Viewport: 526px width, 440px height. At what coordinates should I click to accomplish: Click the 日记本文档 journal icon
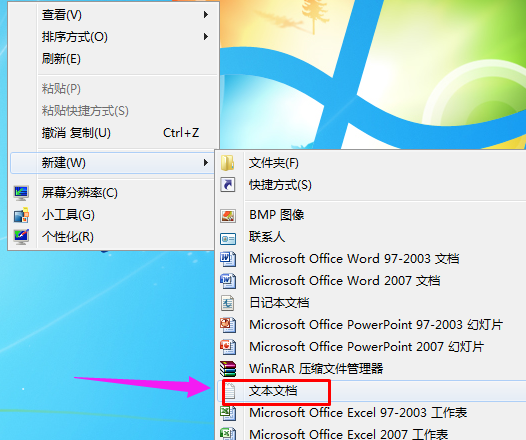[x=228, y=303]
